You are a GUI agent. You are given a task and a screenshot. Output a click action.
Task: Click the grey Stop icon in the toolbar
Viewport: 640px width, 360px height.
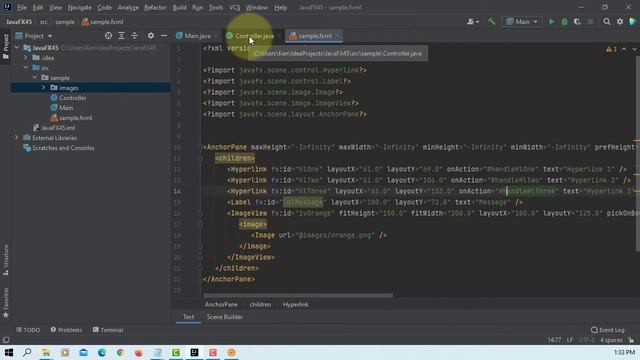point(590,22)
